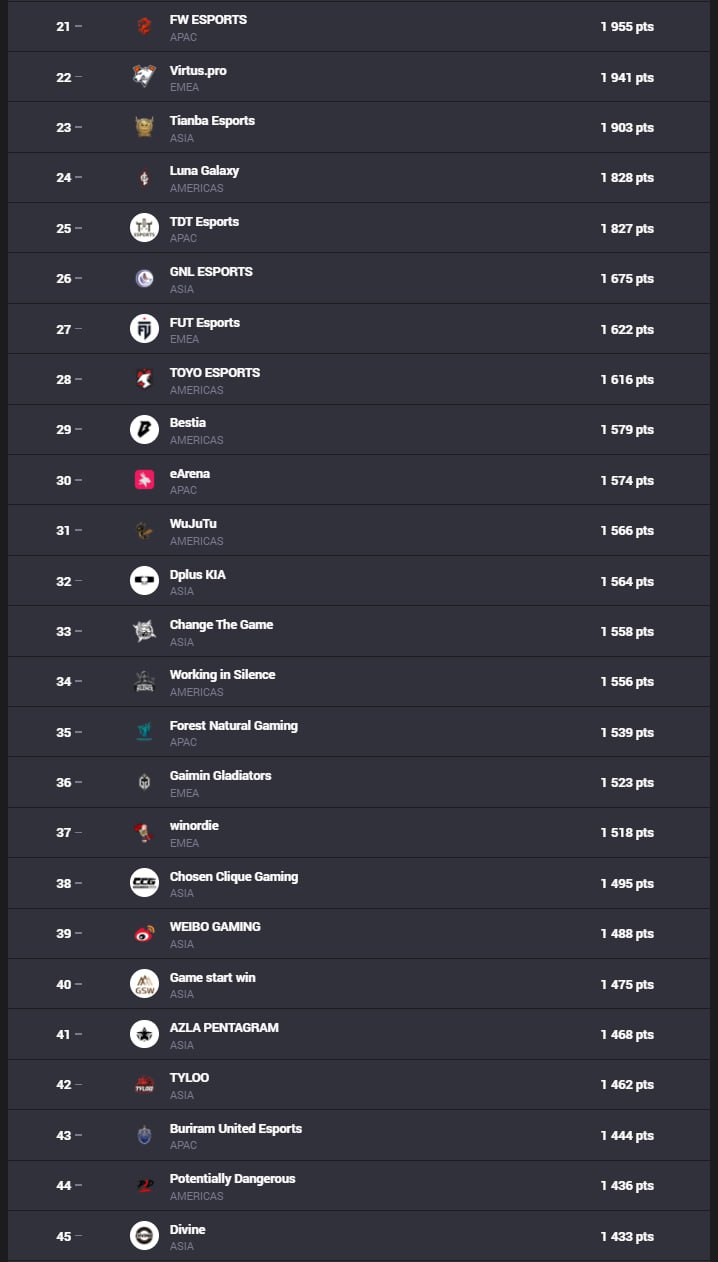Select the TDT Esports round logo
Image resolution: width=718 pixels, height=1262 pixels.
pyautogui.click(x=144, y=228)
